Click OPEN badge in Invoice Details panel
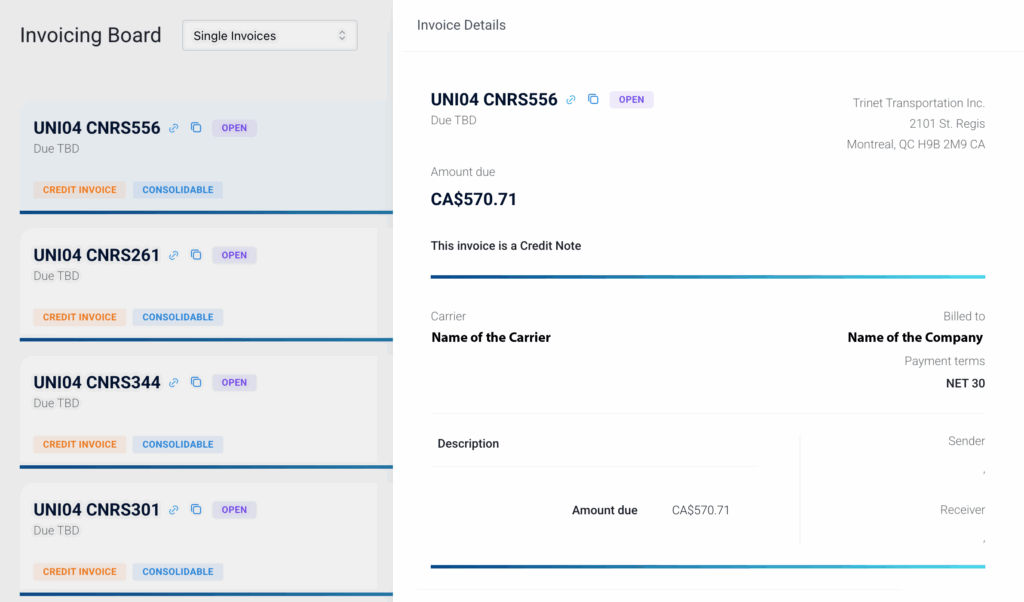 [x=631, y=99]
